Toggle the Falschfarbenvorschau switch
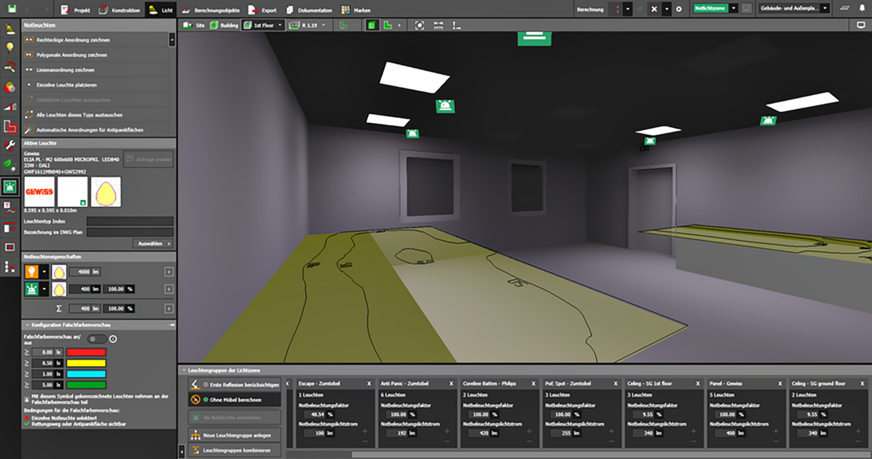 click(98, 339)
